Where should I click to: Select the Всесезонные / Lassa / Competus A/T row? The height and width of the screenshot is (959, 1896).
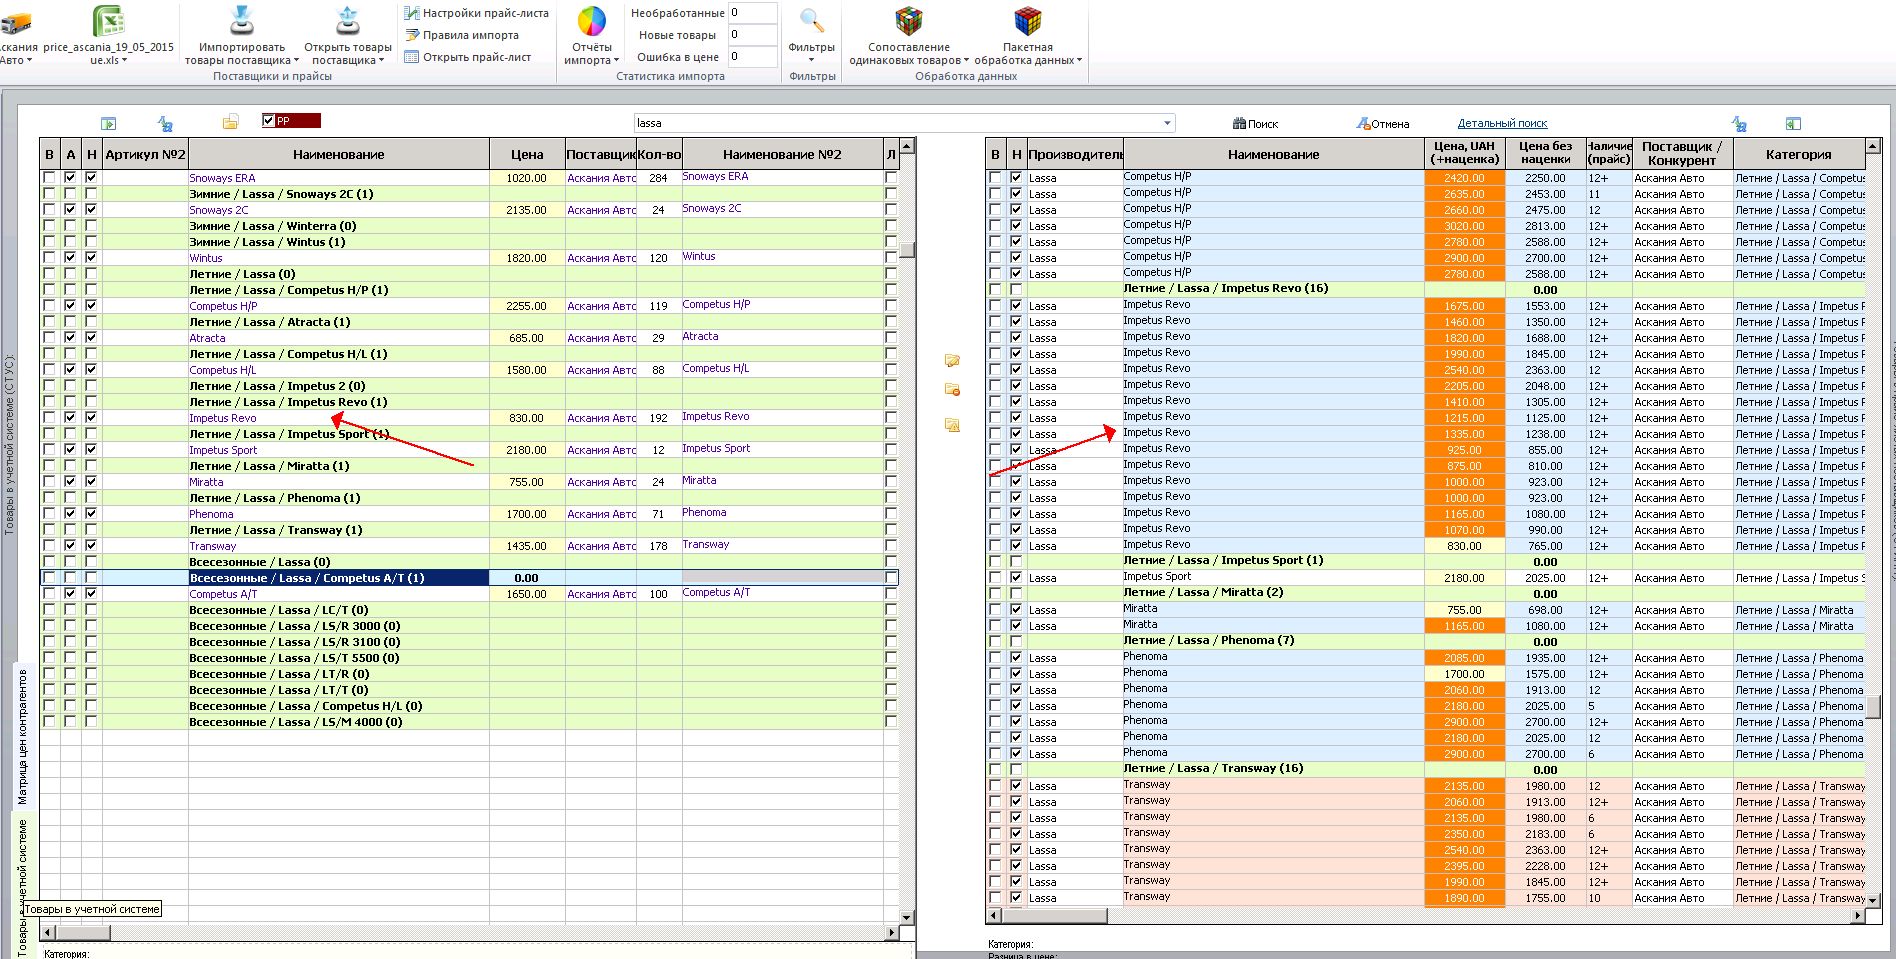pos(469,578)
